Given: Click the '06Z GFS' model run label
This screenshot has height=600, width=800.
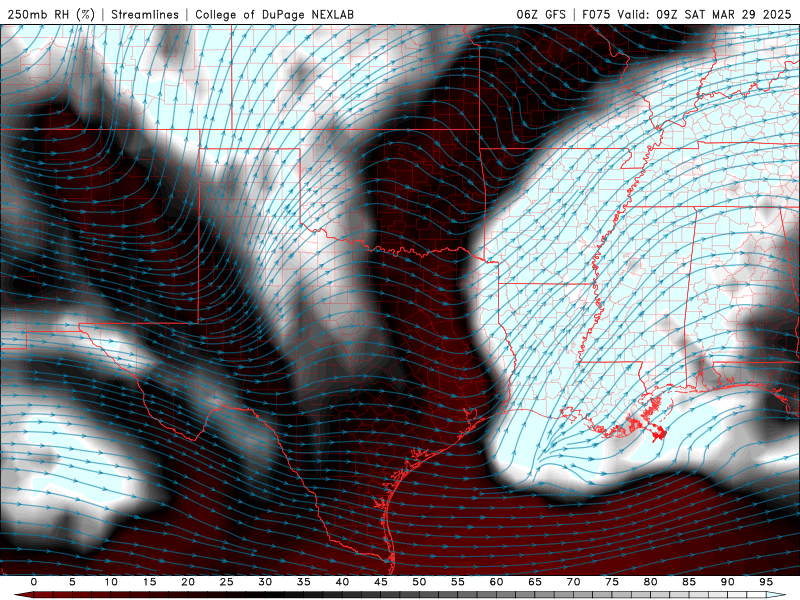Looking at the screenshot, I should (x=541, y=14).
